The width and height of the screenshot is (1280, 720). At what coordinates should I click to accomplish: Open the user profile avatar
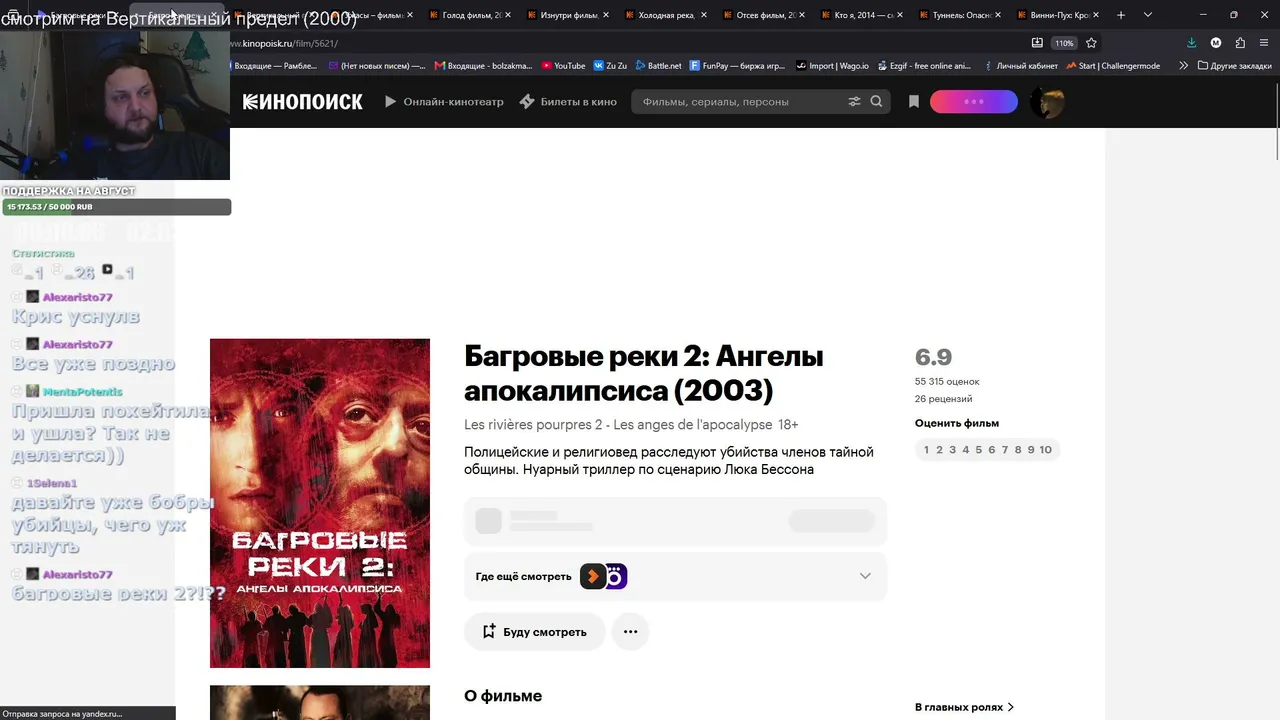click(1047, 102)
